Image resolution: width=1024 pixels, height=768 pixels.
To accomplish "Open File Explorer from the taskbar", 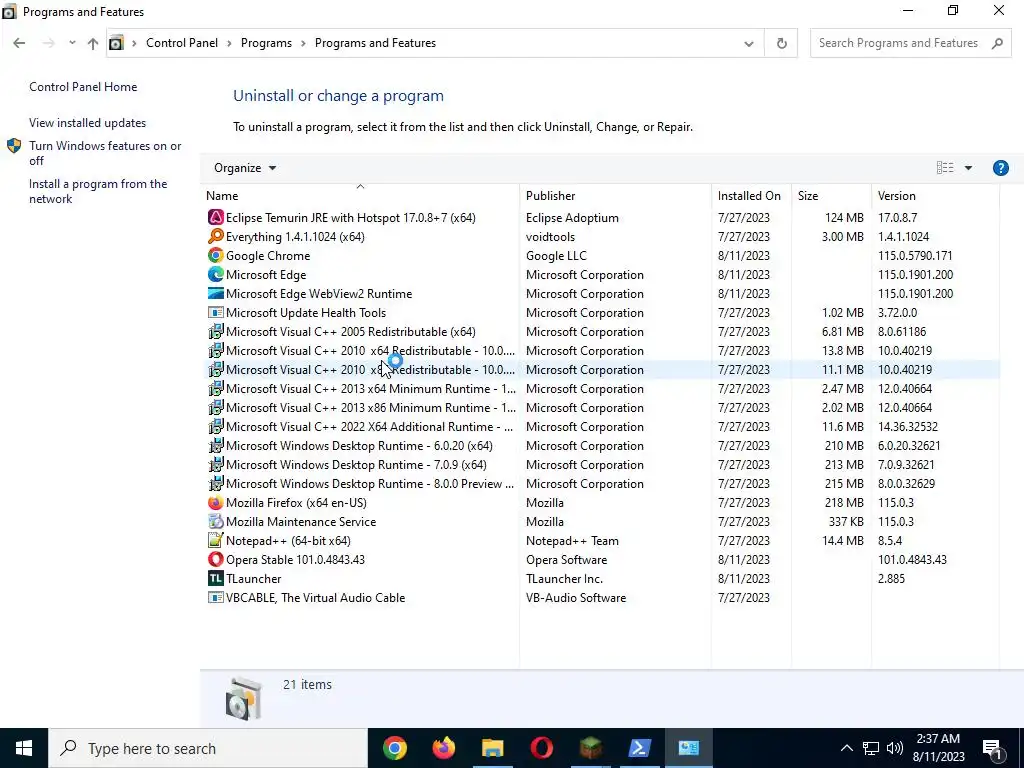I will 492,748.
